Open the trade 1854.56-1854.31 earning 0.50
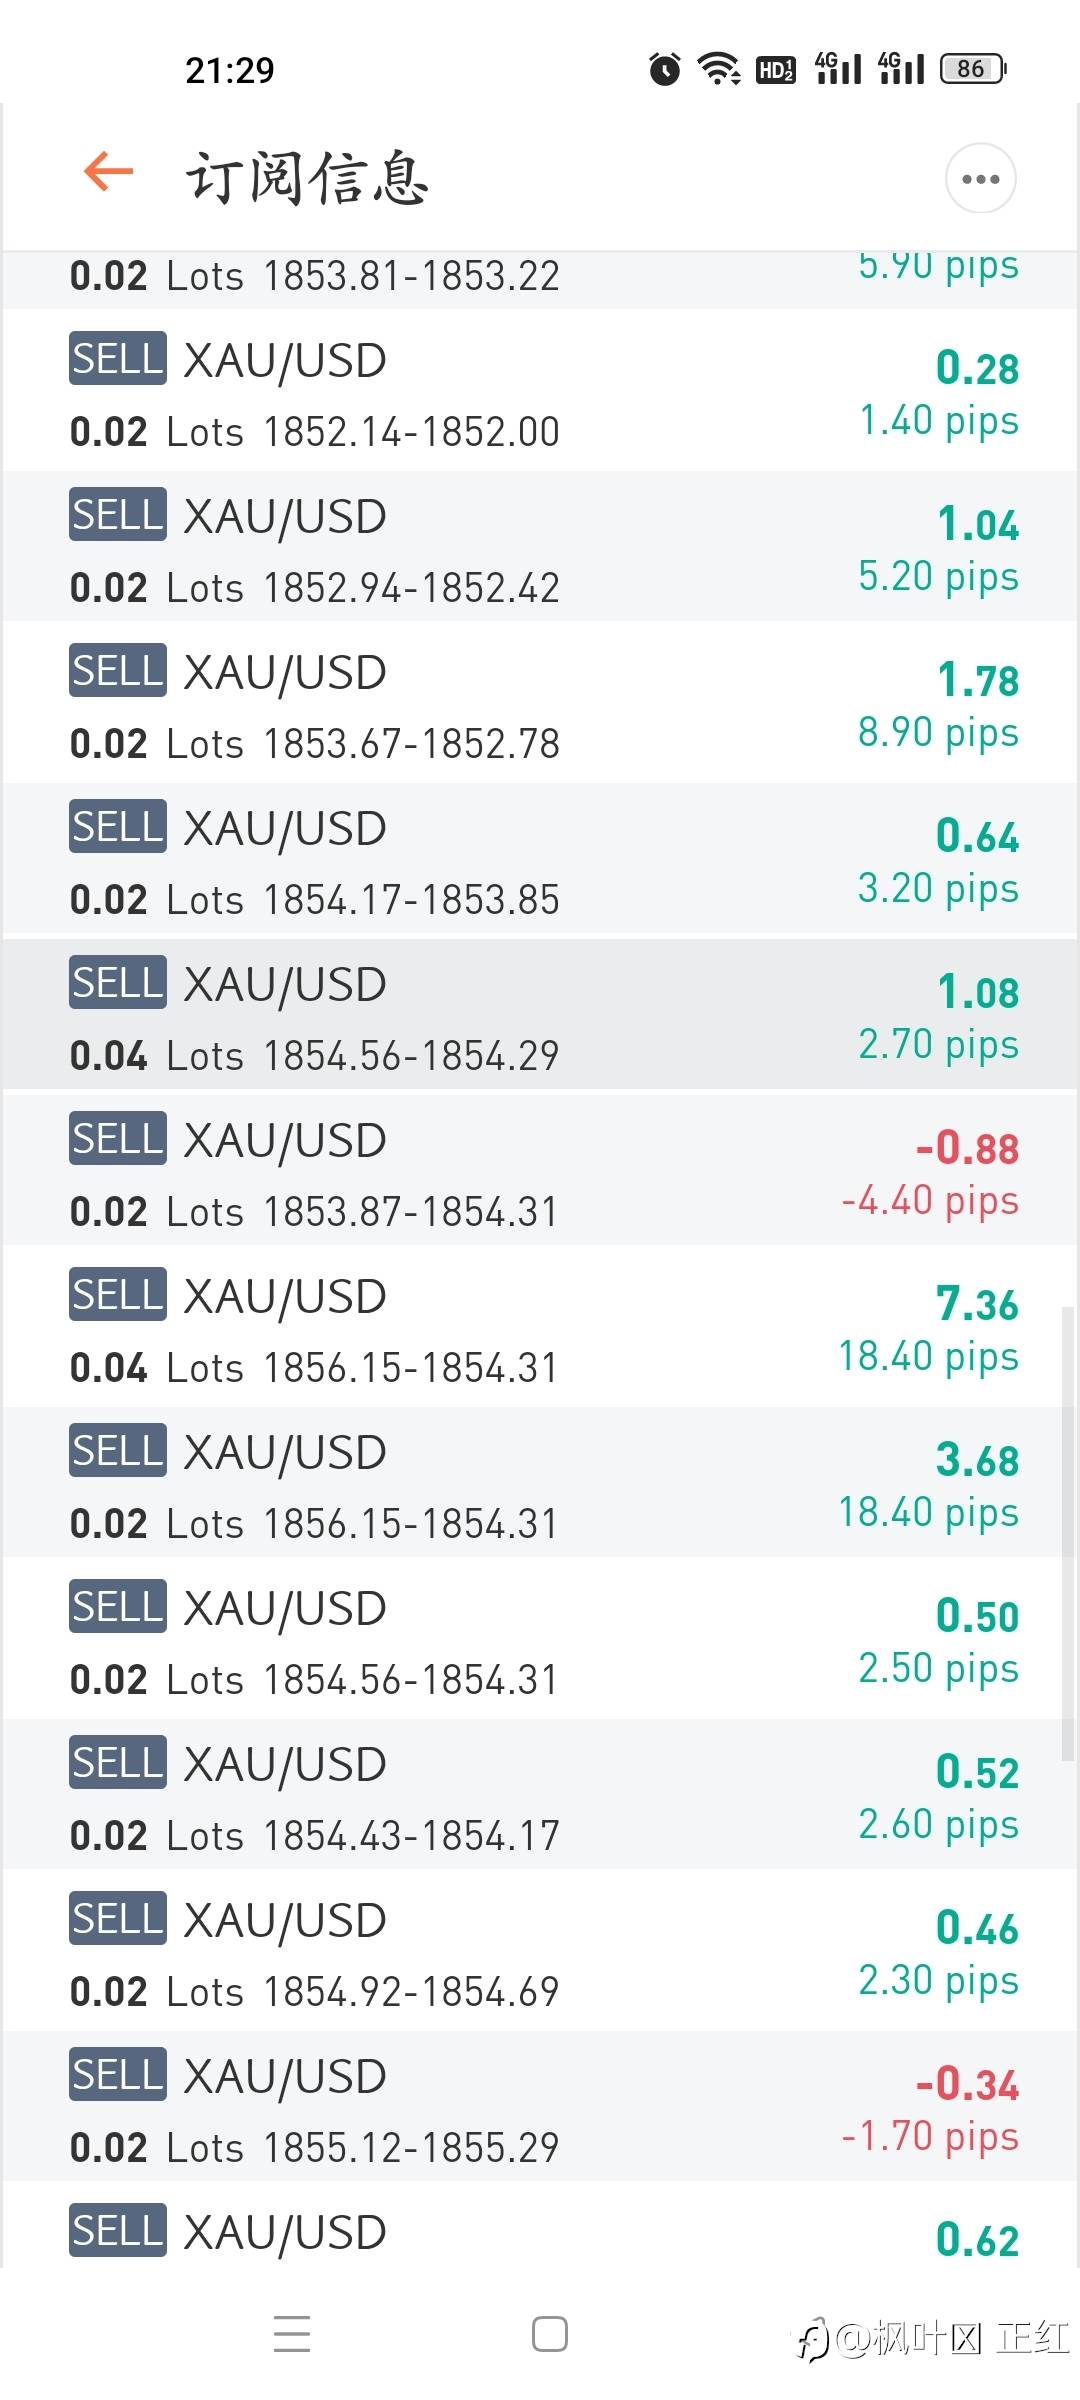Image resolution: width=1080 pixels, height=2400 pixels. click(x=540, y=1641)
